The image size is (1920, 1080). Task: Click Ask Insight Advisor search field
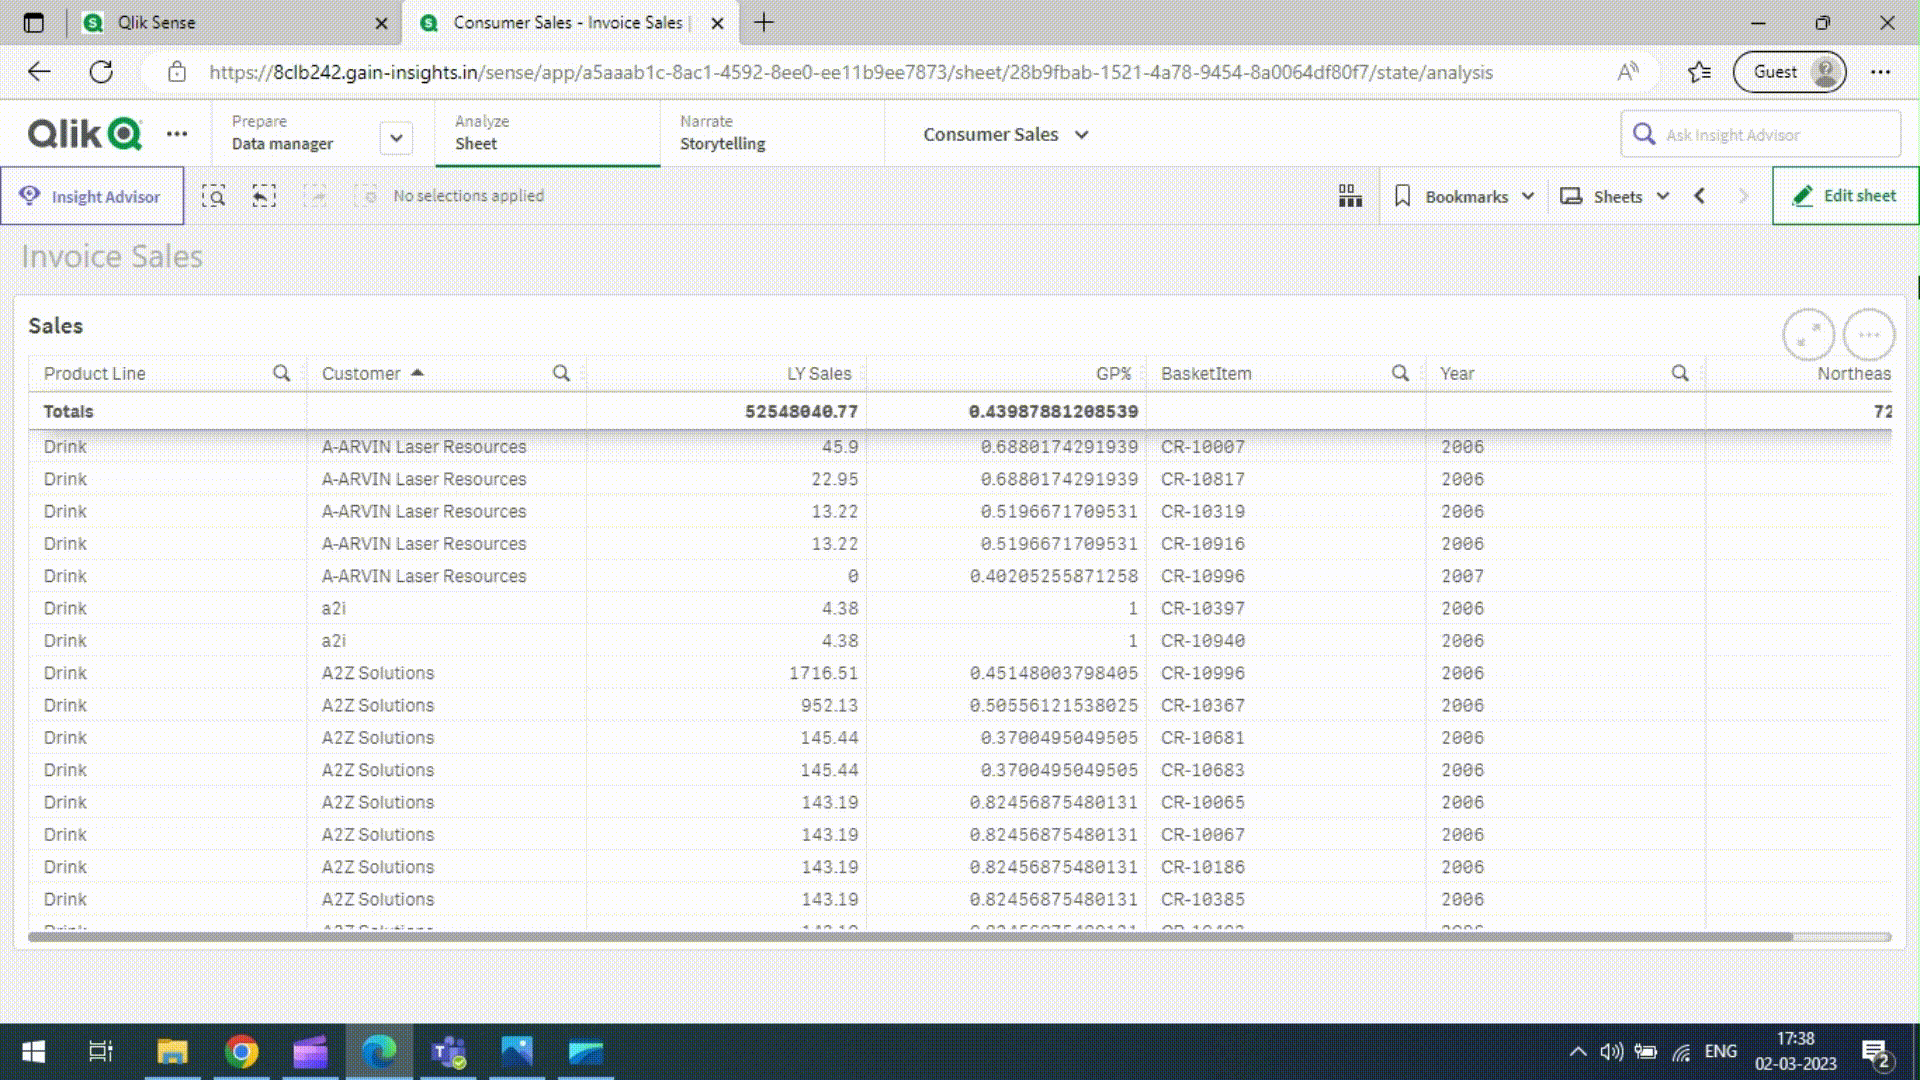(1760, 134)
